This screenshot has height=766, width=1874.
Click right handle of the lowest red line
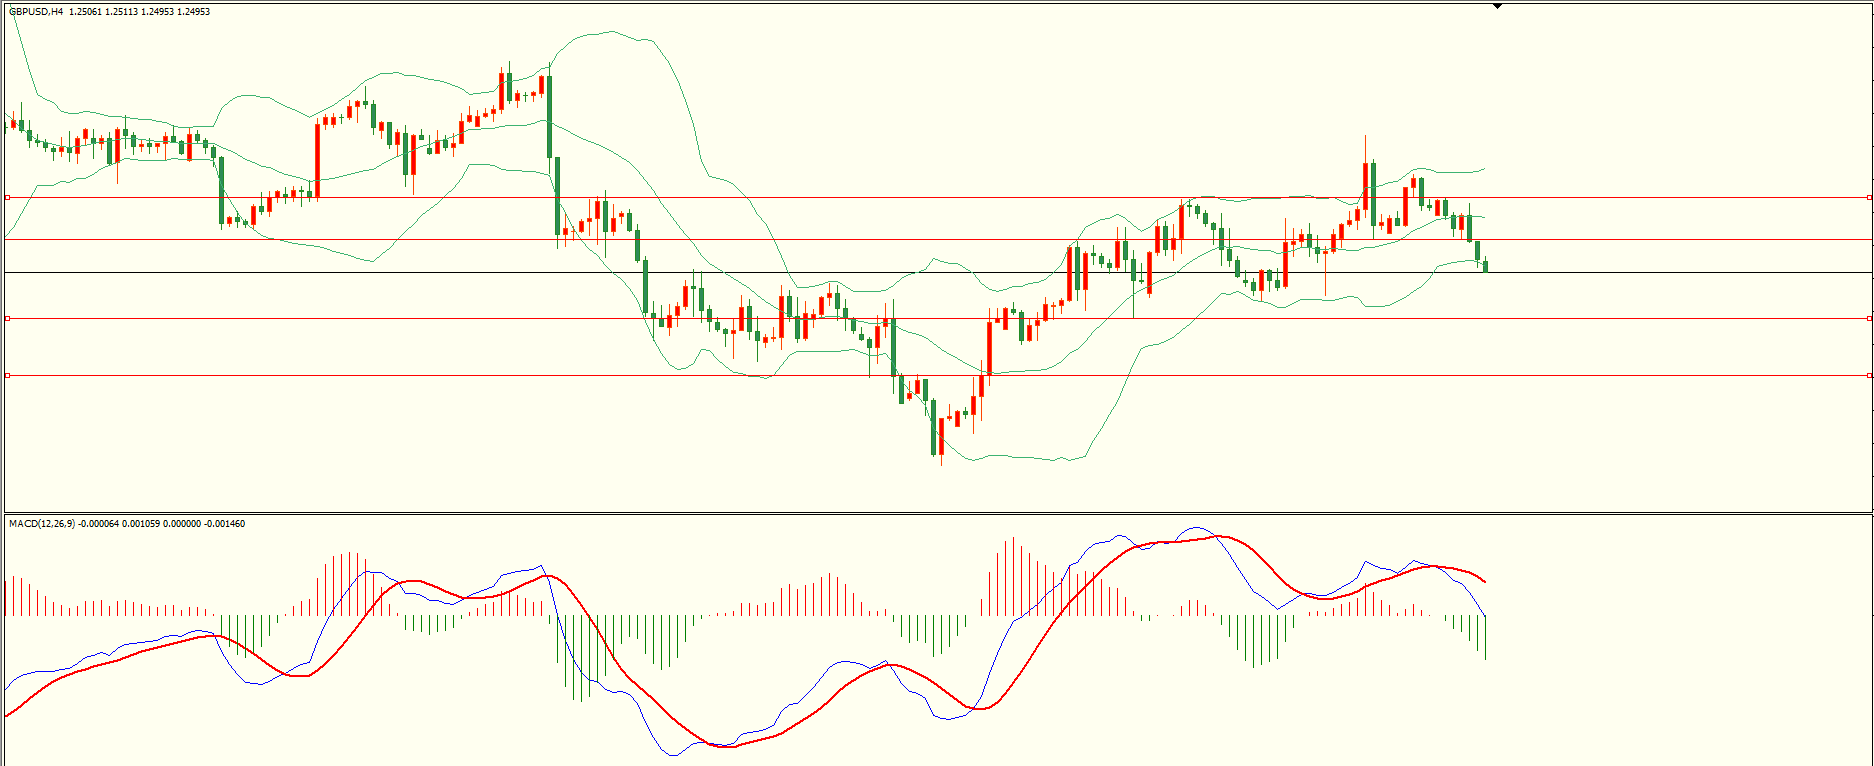point(1870,375)
